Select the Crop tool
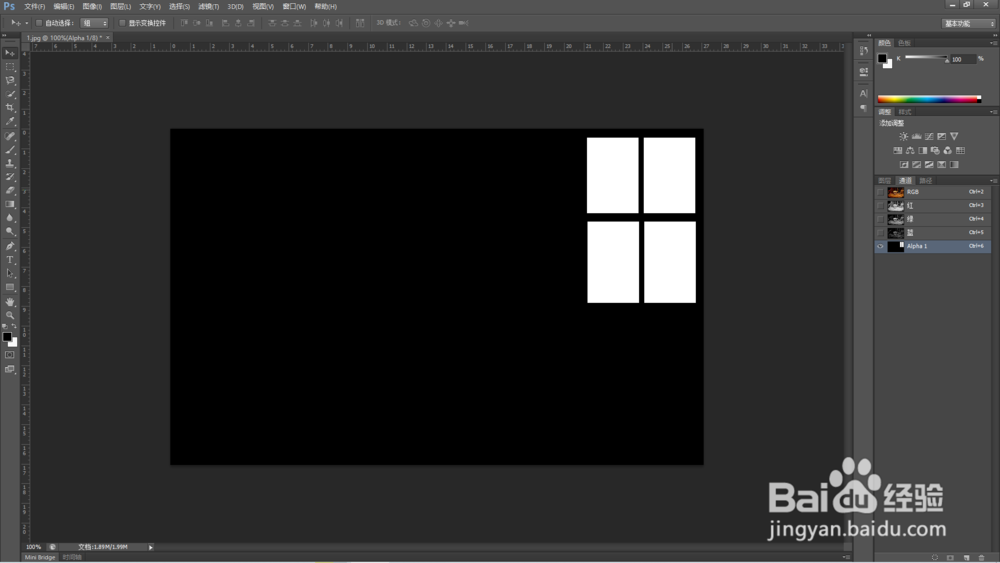1000x563 pixels. (10, 108)
